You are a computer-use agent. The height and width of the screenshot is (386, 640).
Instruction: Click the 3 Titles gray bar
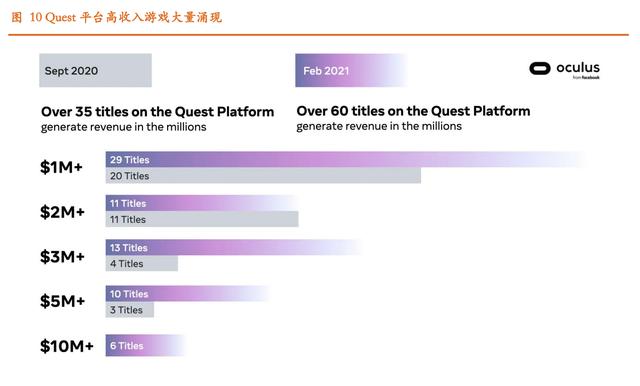[x=130, y=310]
